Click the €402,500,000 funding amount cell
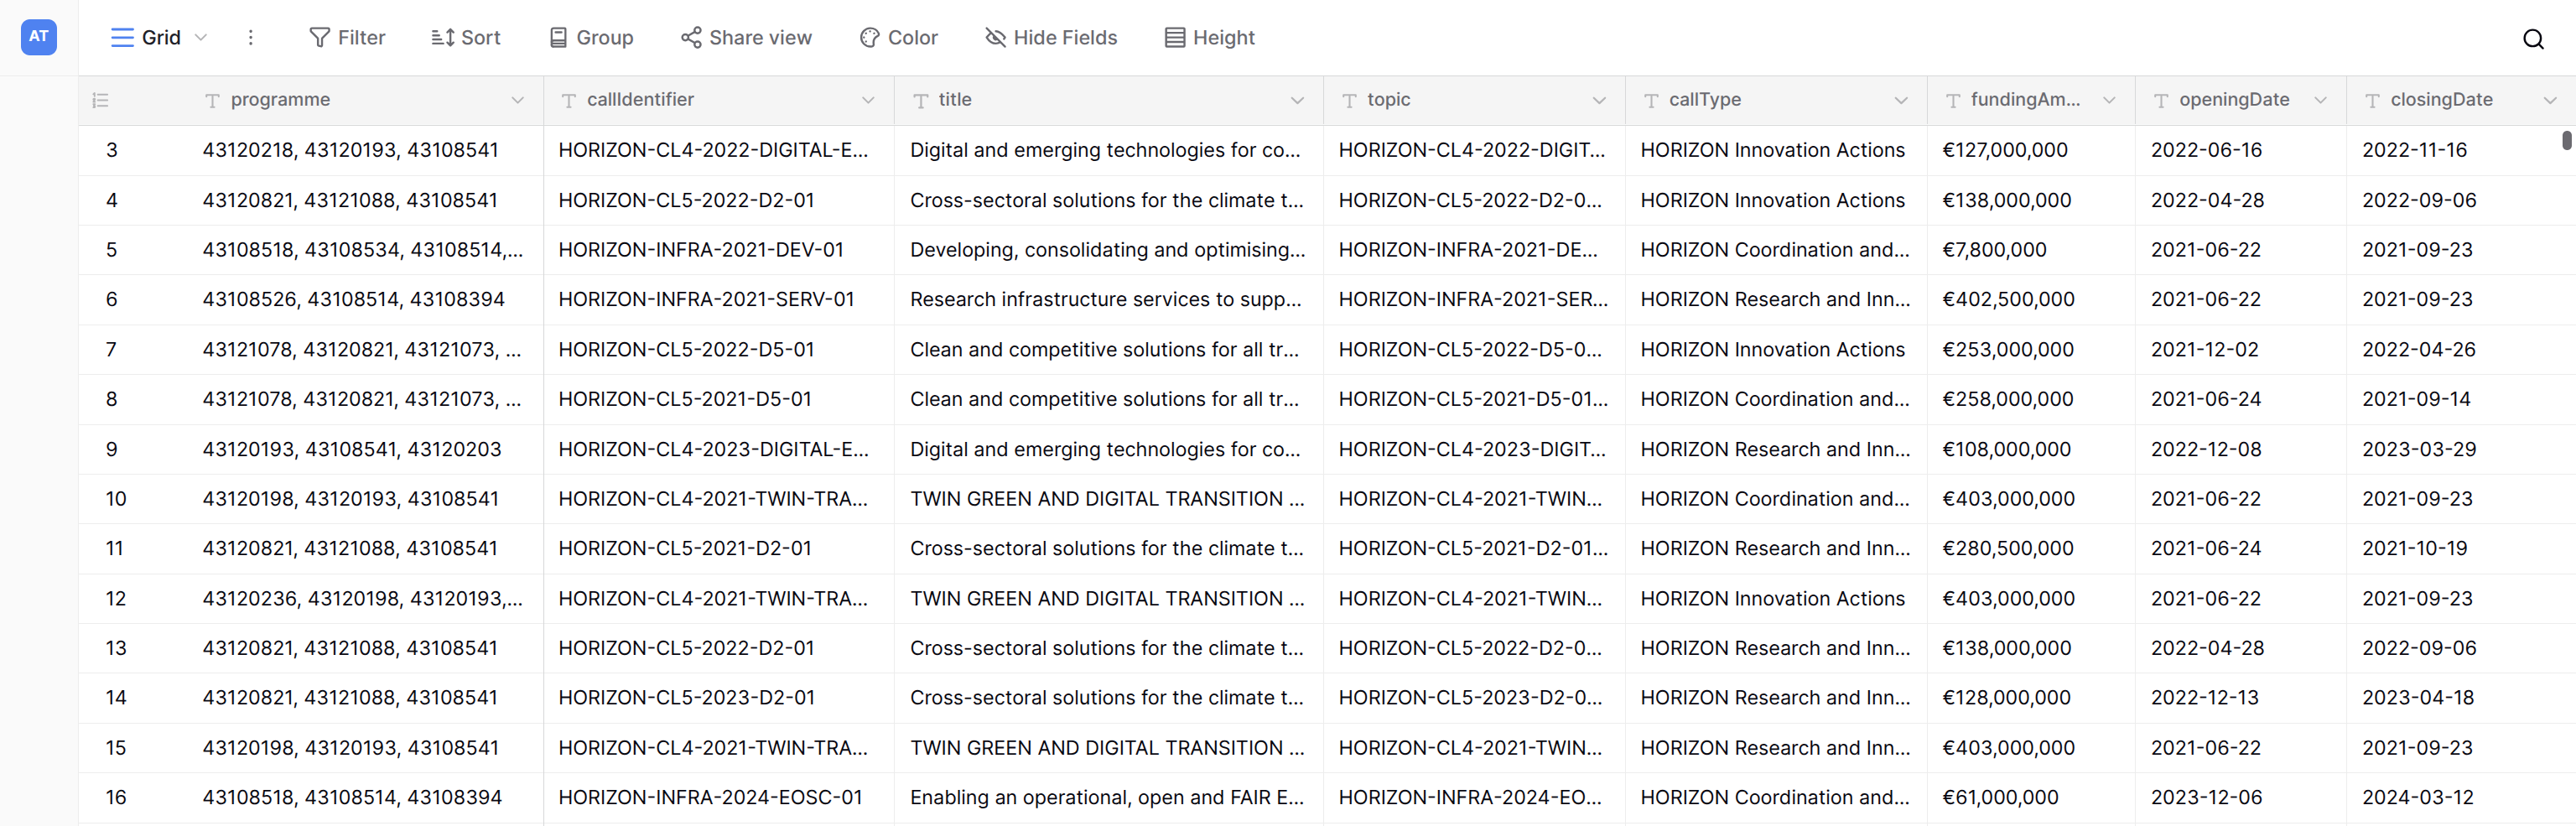 point(2008,299)
